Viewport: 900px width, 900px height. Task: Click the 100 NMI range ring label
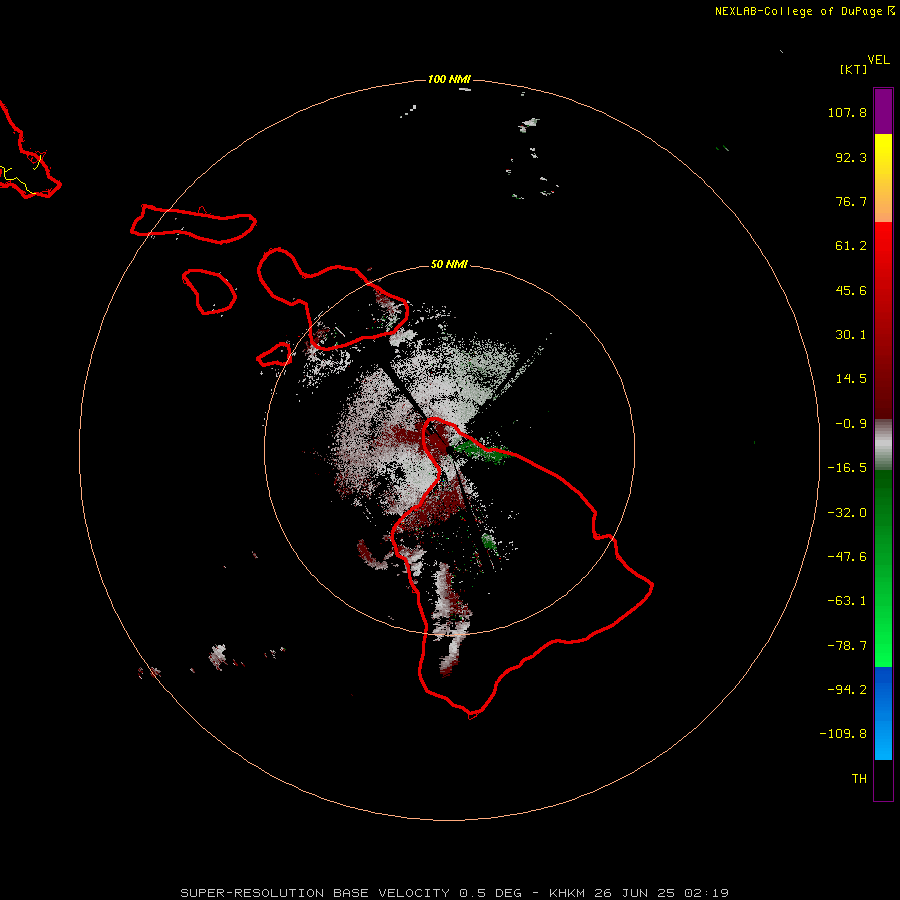click(x=449, y=79)
